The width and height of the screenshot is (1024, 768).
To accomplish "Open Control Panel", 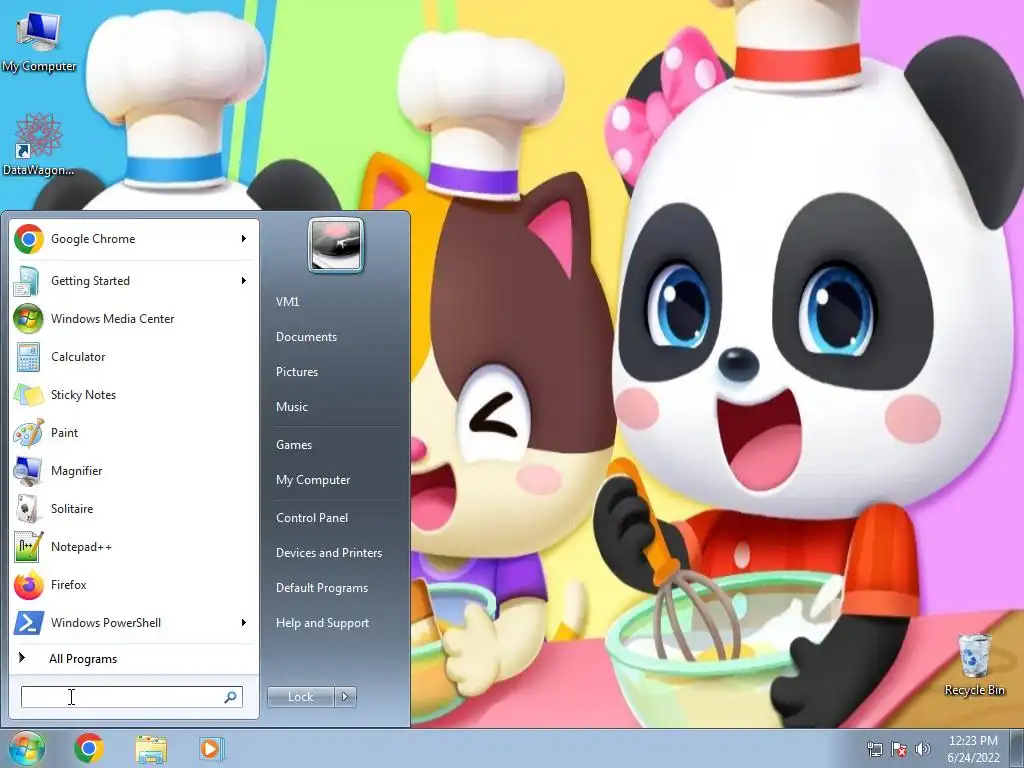I will tap(312, 518).
